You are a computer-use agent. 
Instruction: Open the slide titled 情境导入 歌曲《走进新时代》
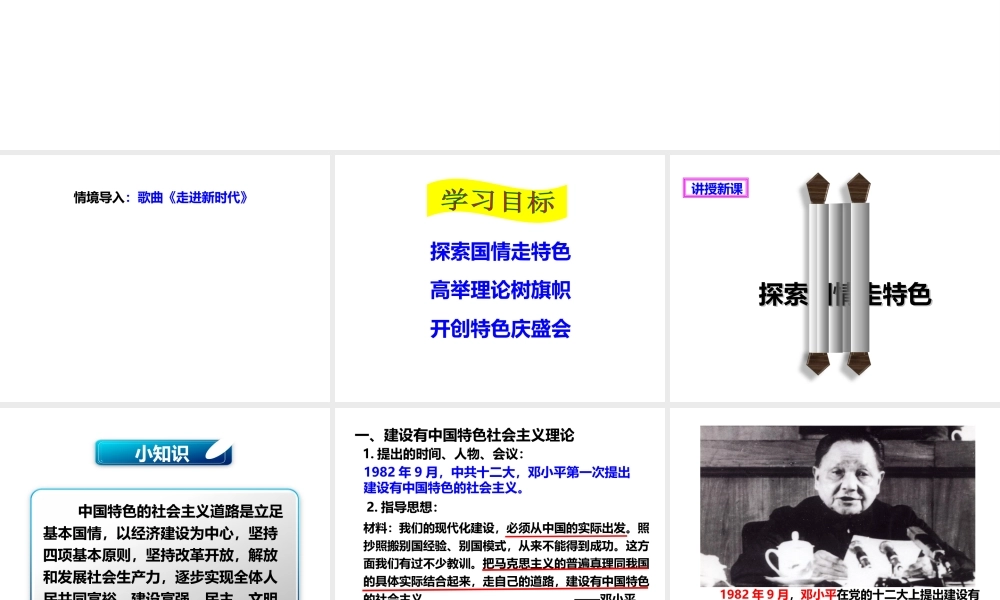point(165,278)
